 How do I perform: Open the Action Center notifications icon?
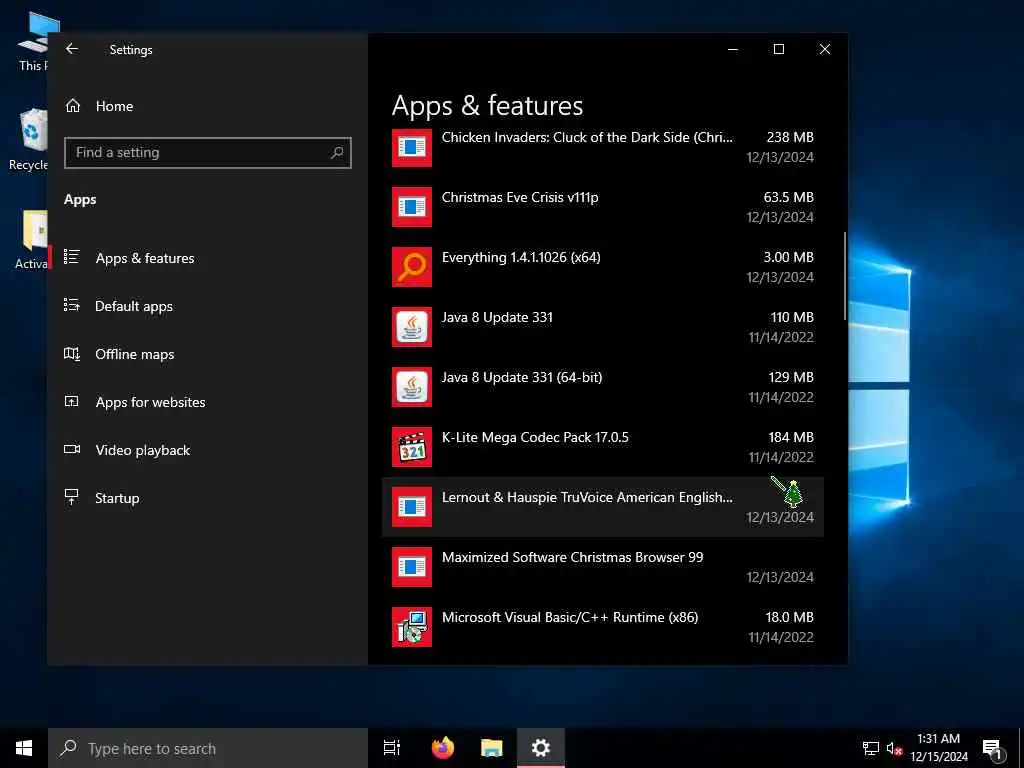pyautogui.click(x=993, y=748)
